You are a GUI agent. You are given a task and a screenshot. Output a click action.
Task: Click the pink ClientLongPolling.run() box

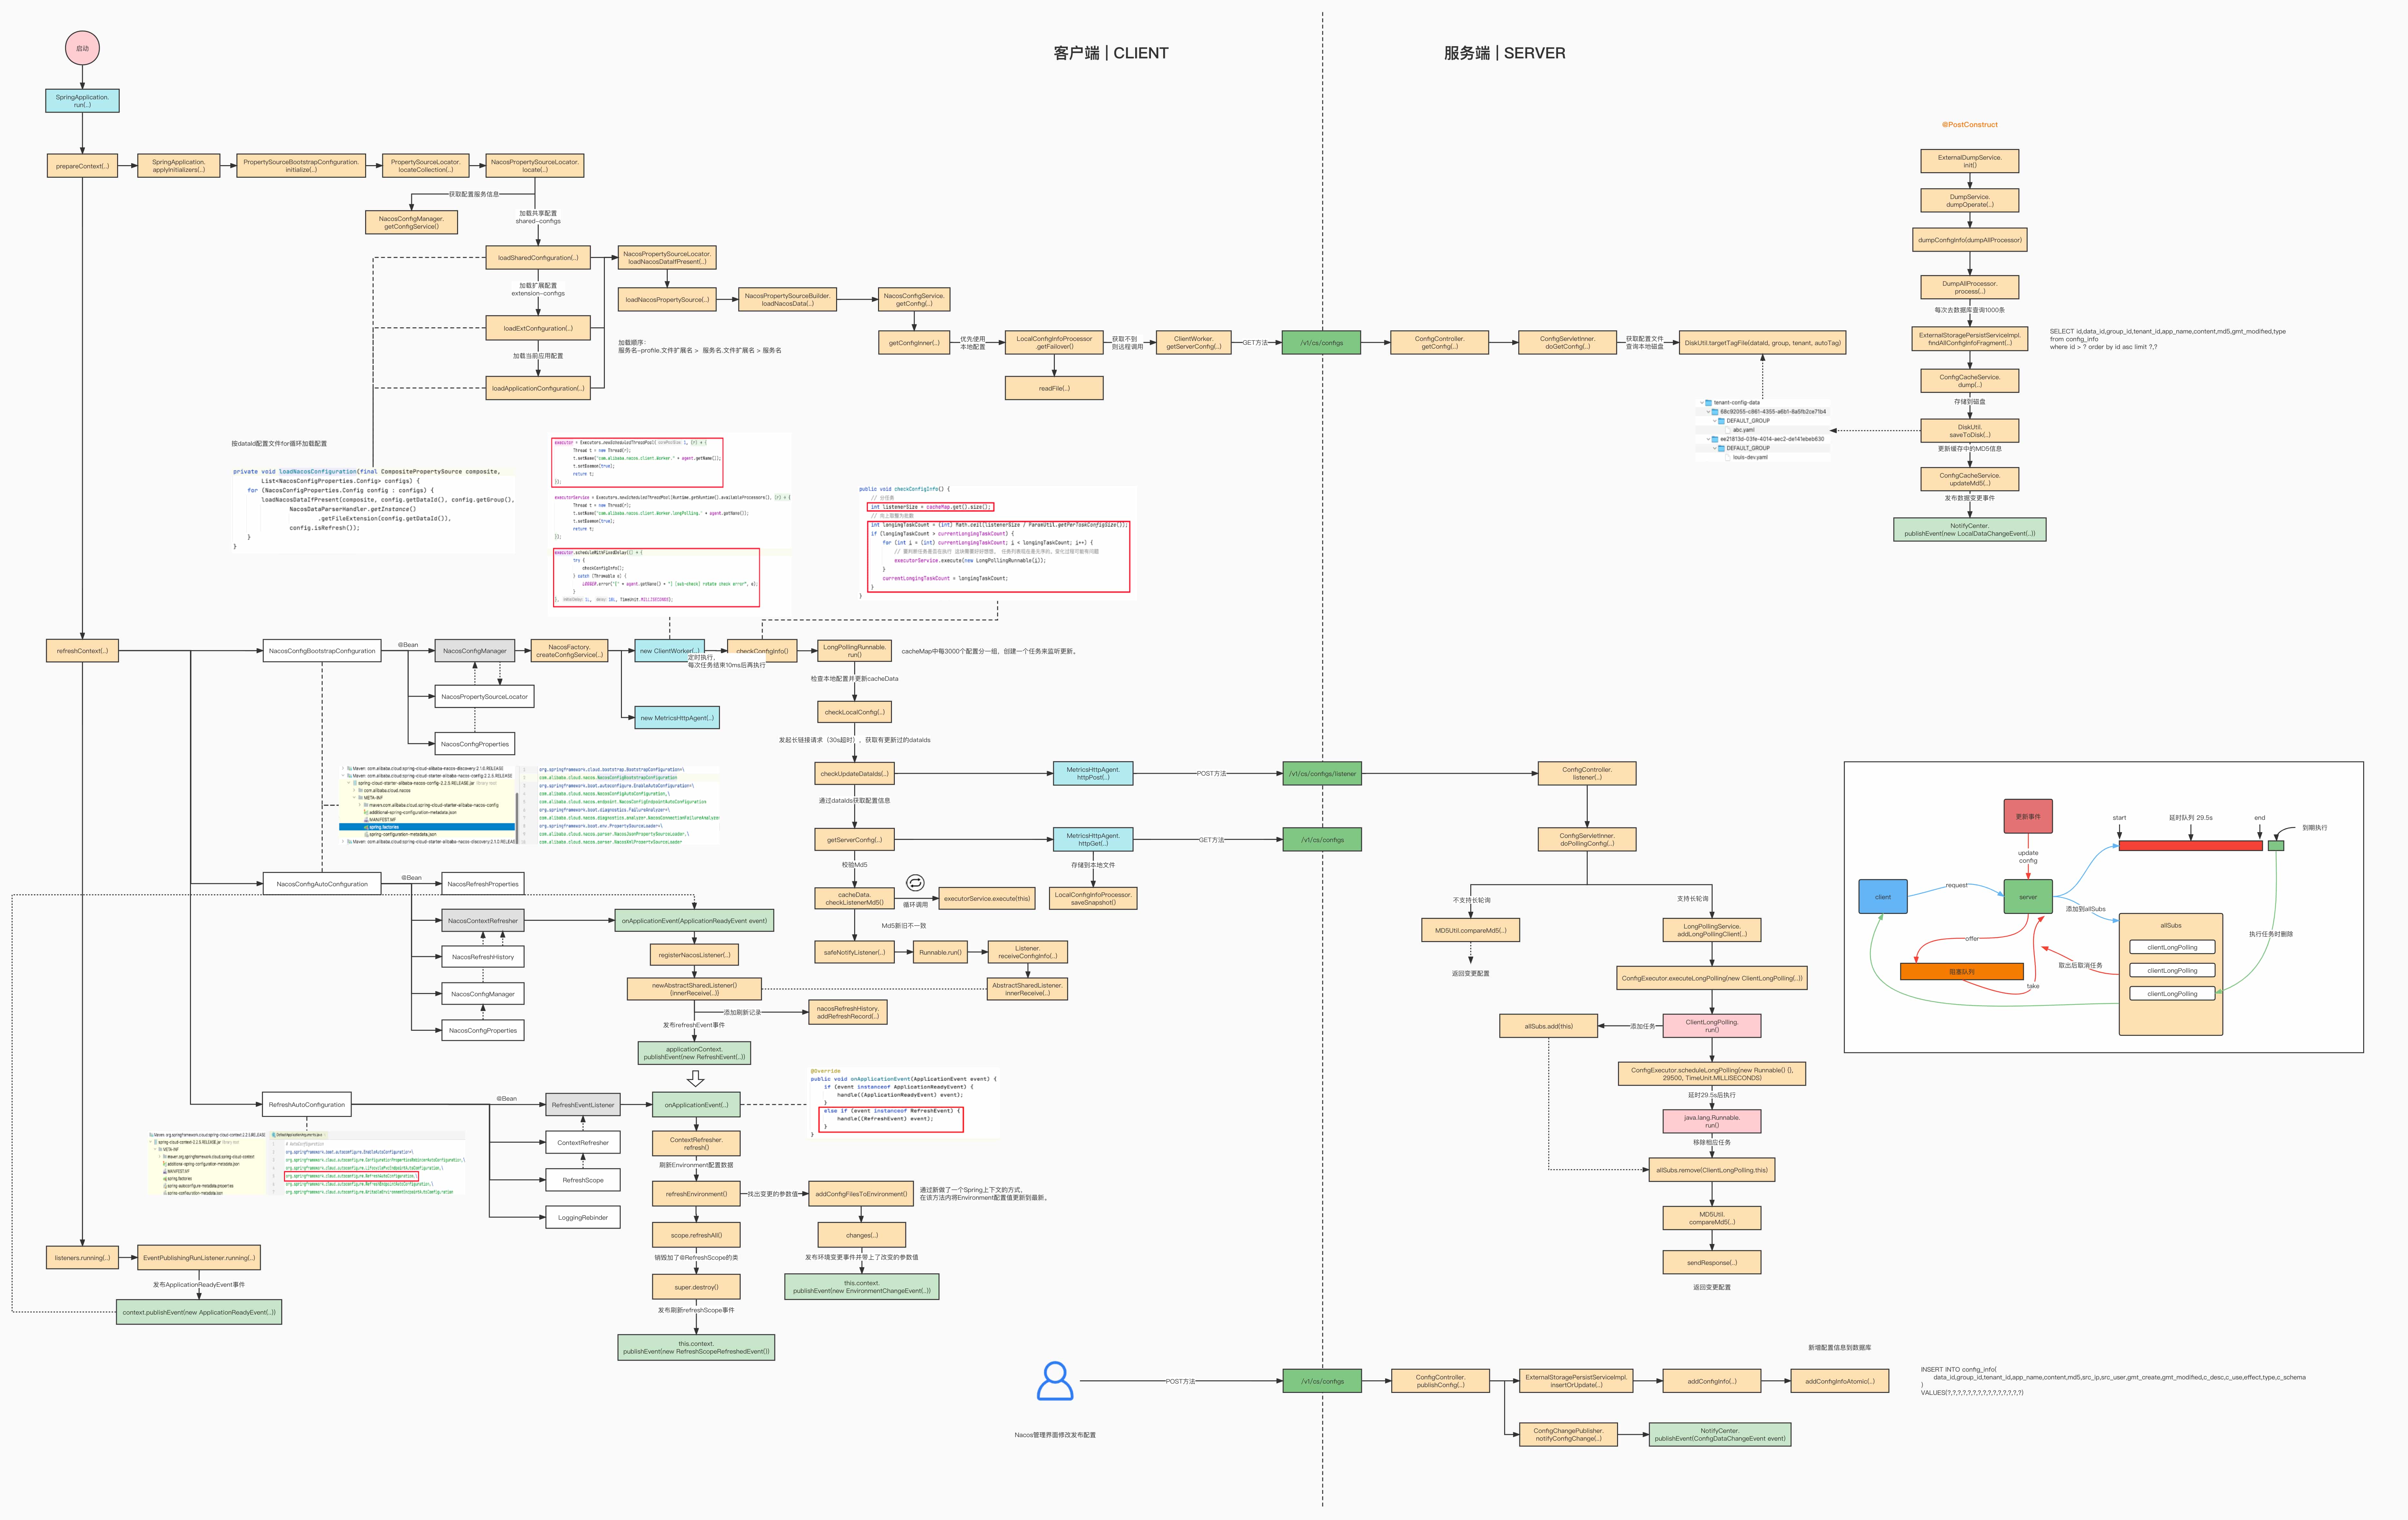1712,1026
